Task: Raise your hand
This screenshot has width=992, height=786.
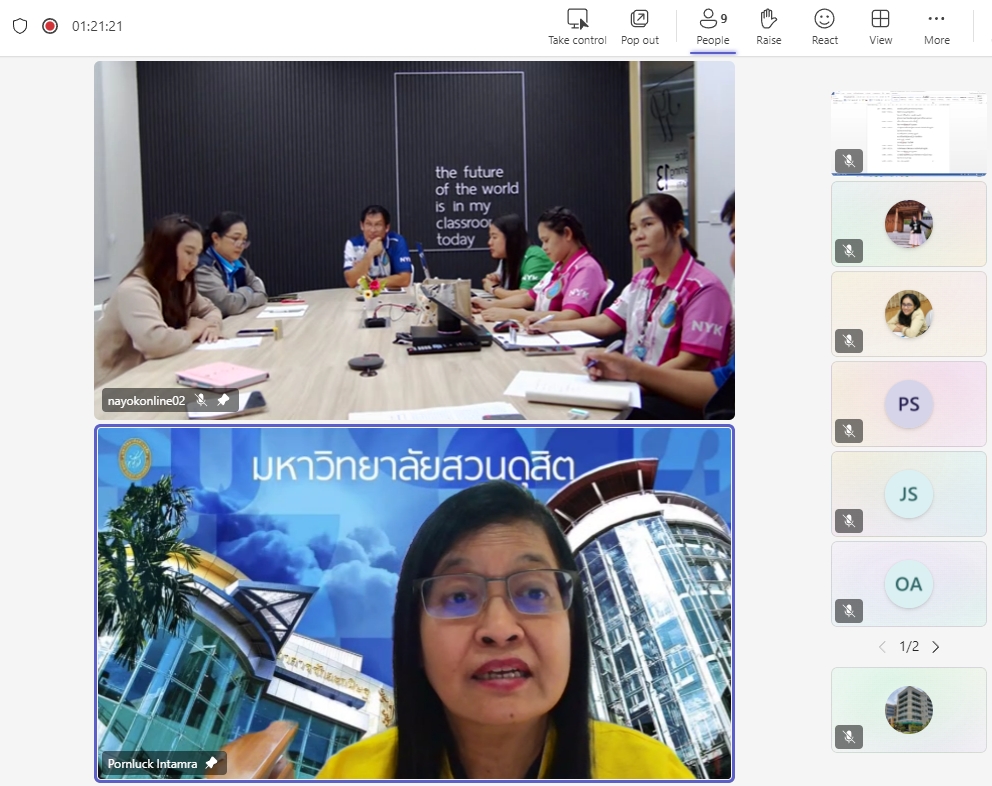Action: click(x=769, y=27)
